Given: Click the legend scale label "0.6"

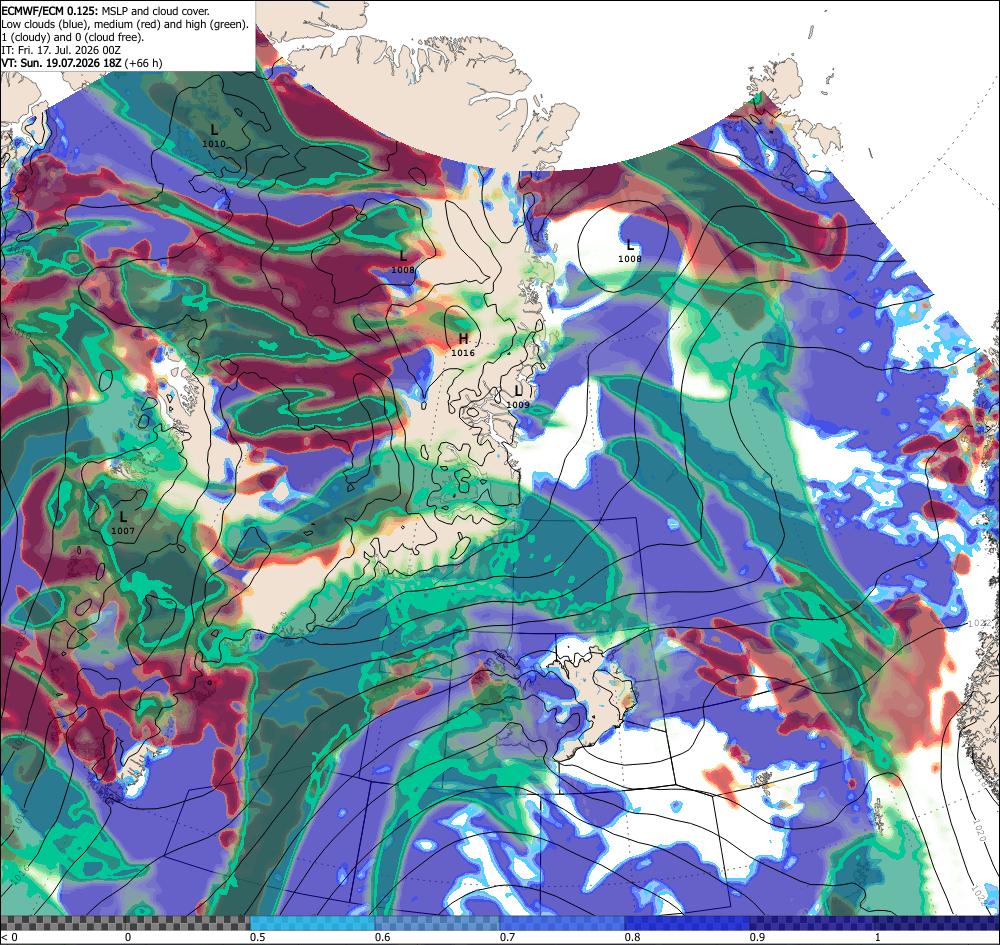Looking at the screenshot, I should pos(383,937).
